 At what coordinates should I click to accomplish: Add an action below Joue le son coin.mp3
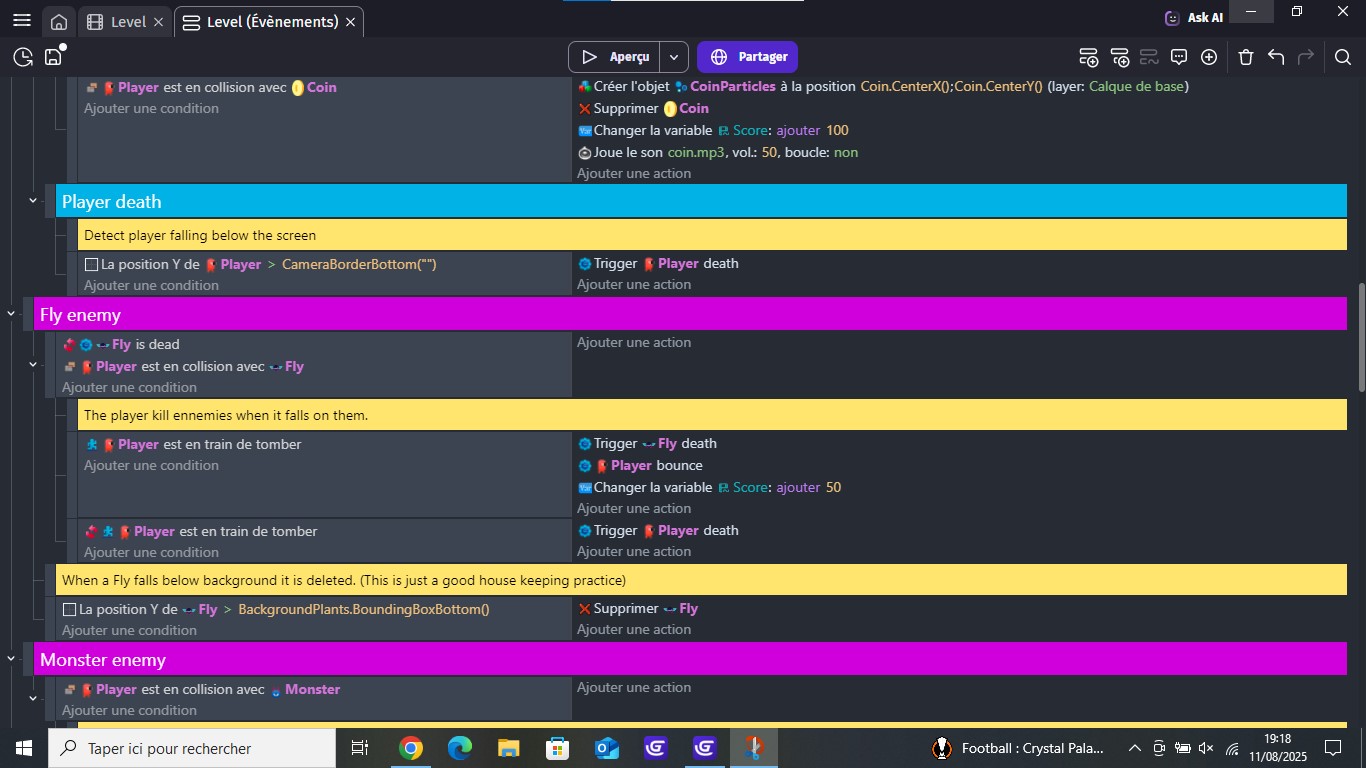[x=634, y=173]
